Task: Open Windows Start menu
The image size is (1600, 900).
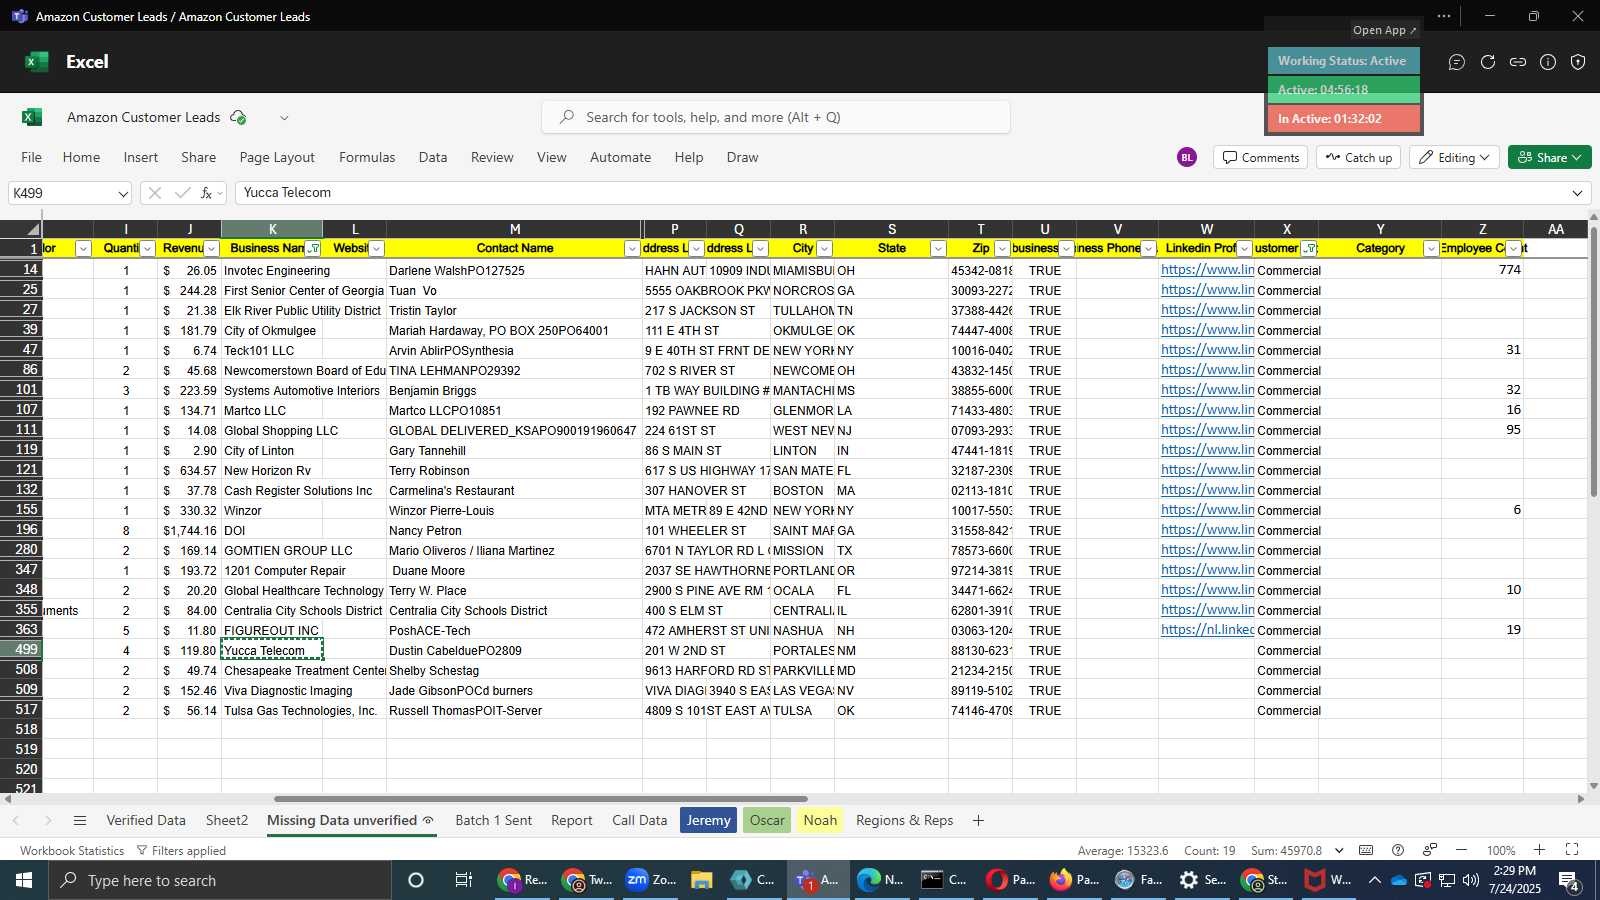Action: [x=23, y=880]
